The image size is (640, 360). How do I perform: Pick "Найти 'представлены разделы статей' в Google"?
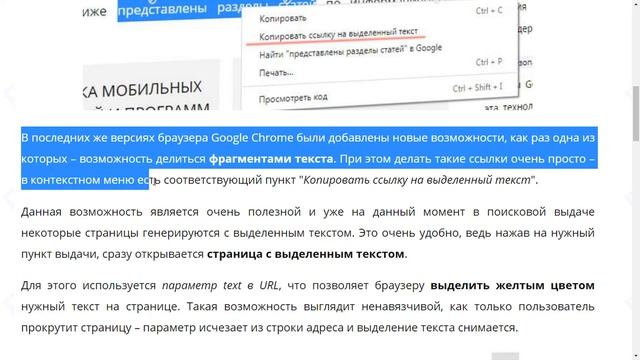tap(350, 51)
